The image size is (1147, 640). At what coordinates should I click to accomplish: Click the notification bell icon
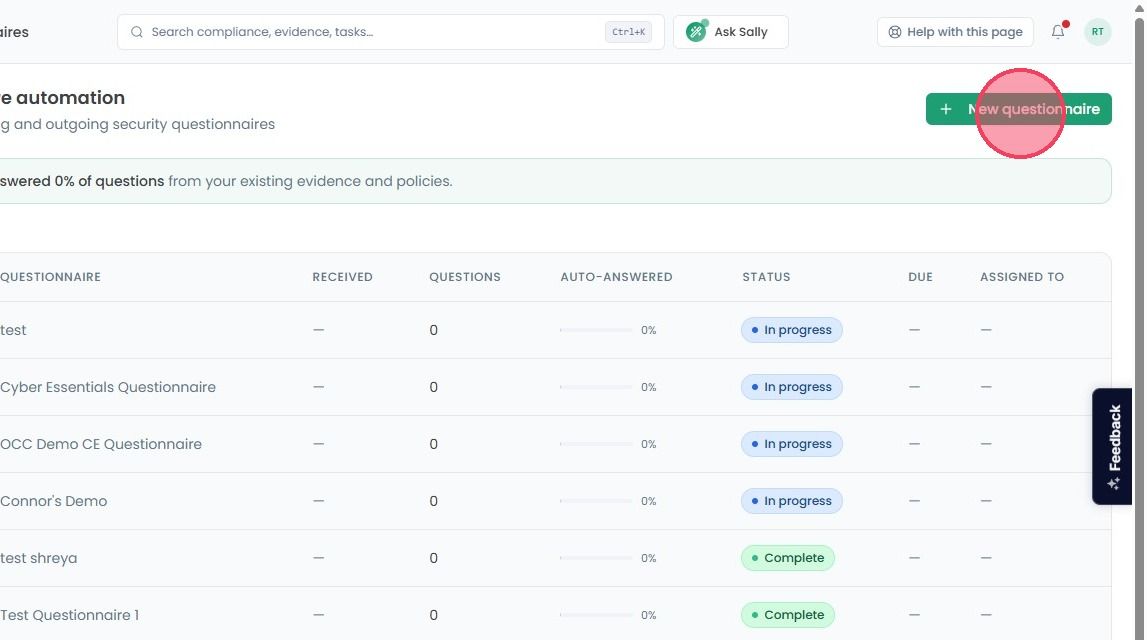tap(1058, 31)
